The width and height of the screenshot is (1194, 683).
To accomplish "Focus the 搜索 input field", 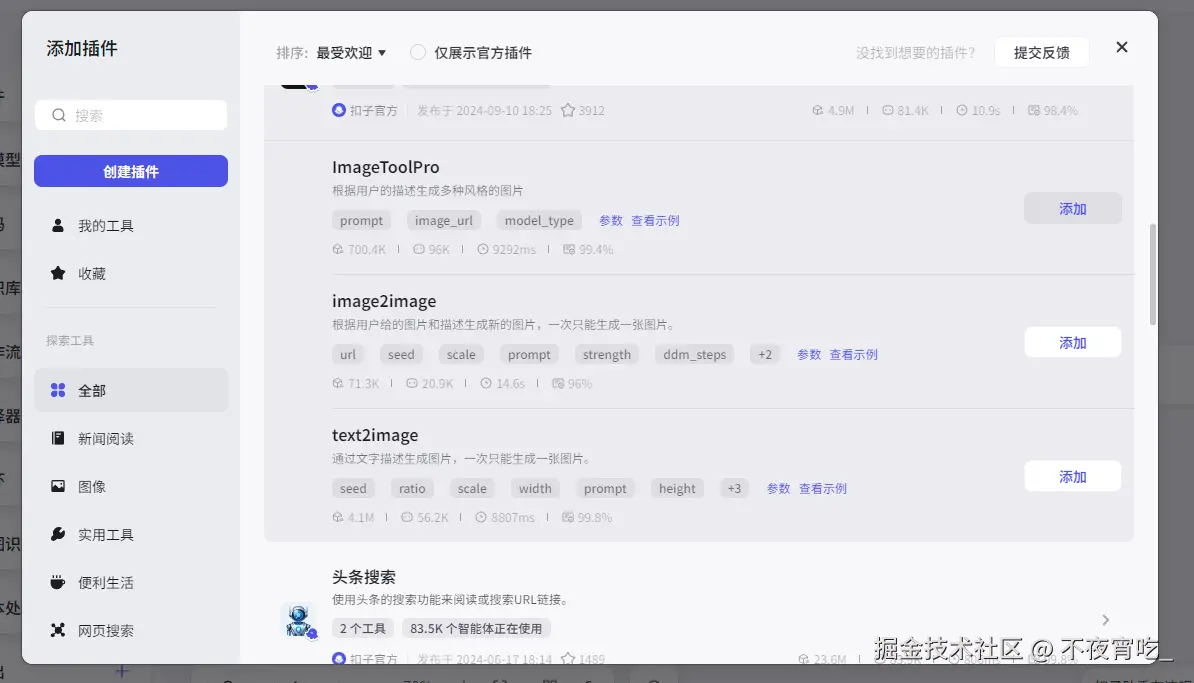I will coord(131,115).
